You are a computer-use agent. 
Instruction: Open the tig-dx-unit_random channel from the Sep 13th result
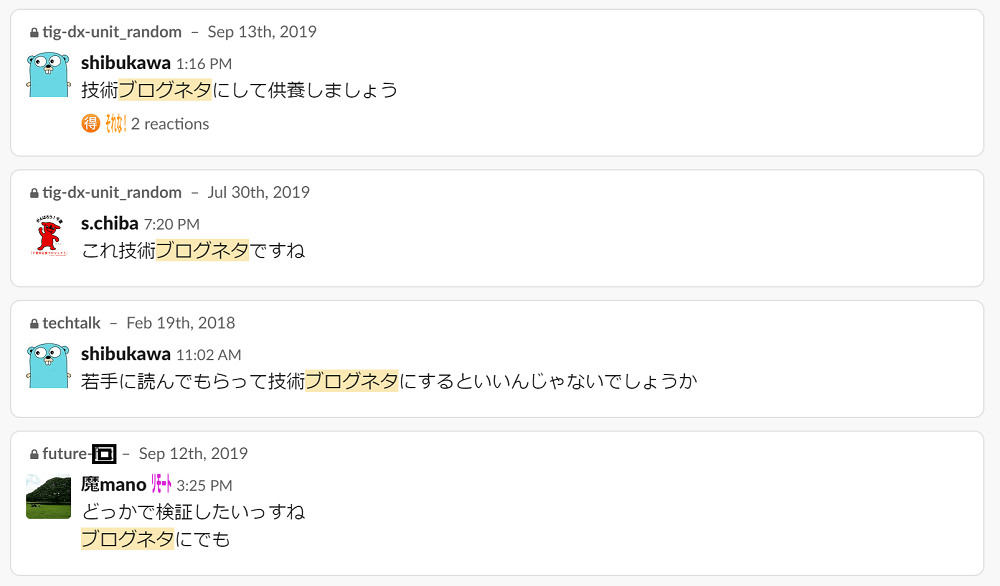[112, 32]
